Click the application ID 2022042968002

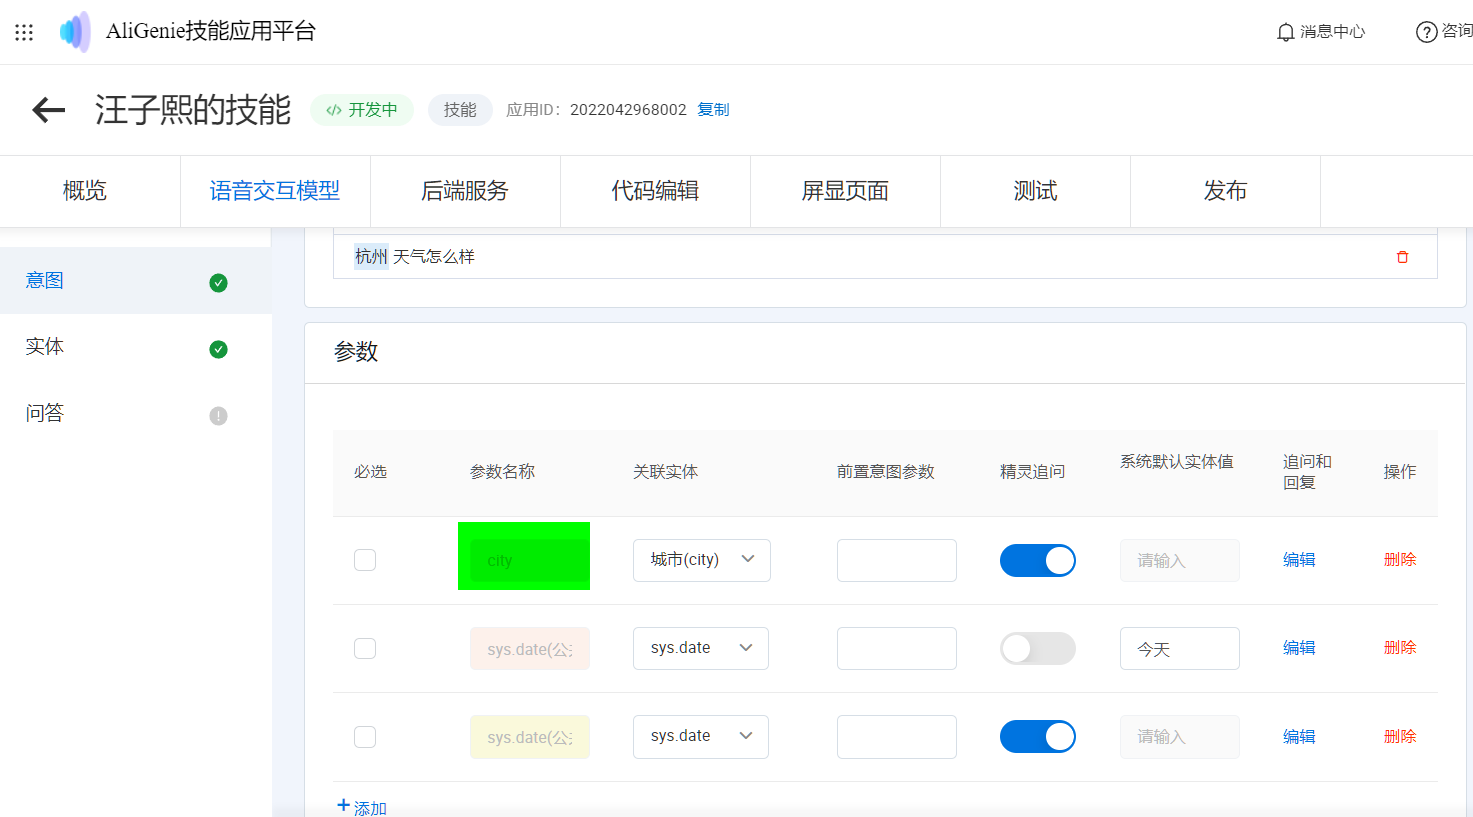point(628,110)
